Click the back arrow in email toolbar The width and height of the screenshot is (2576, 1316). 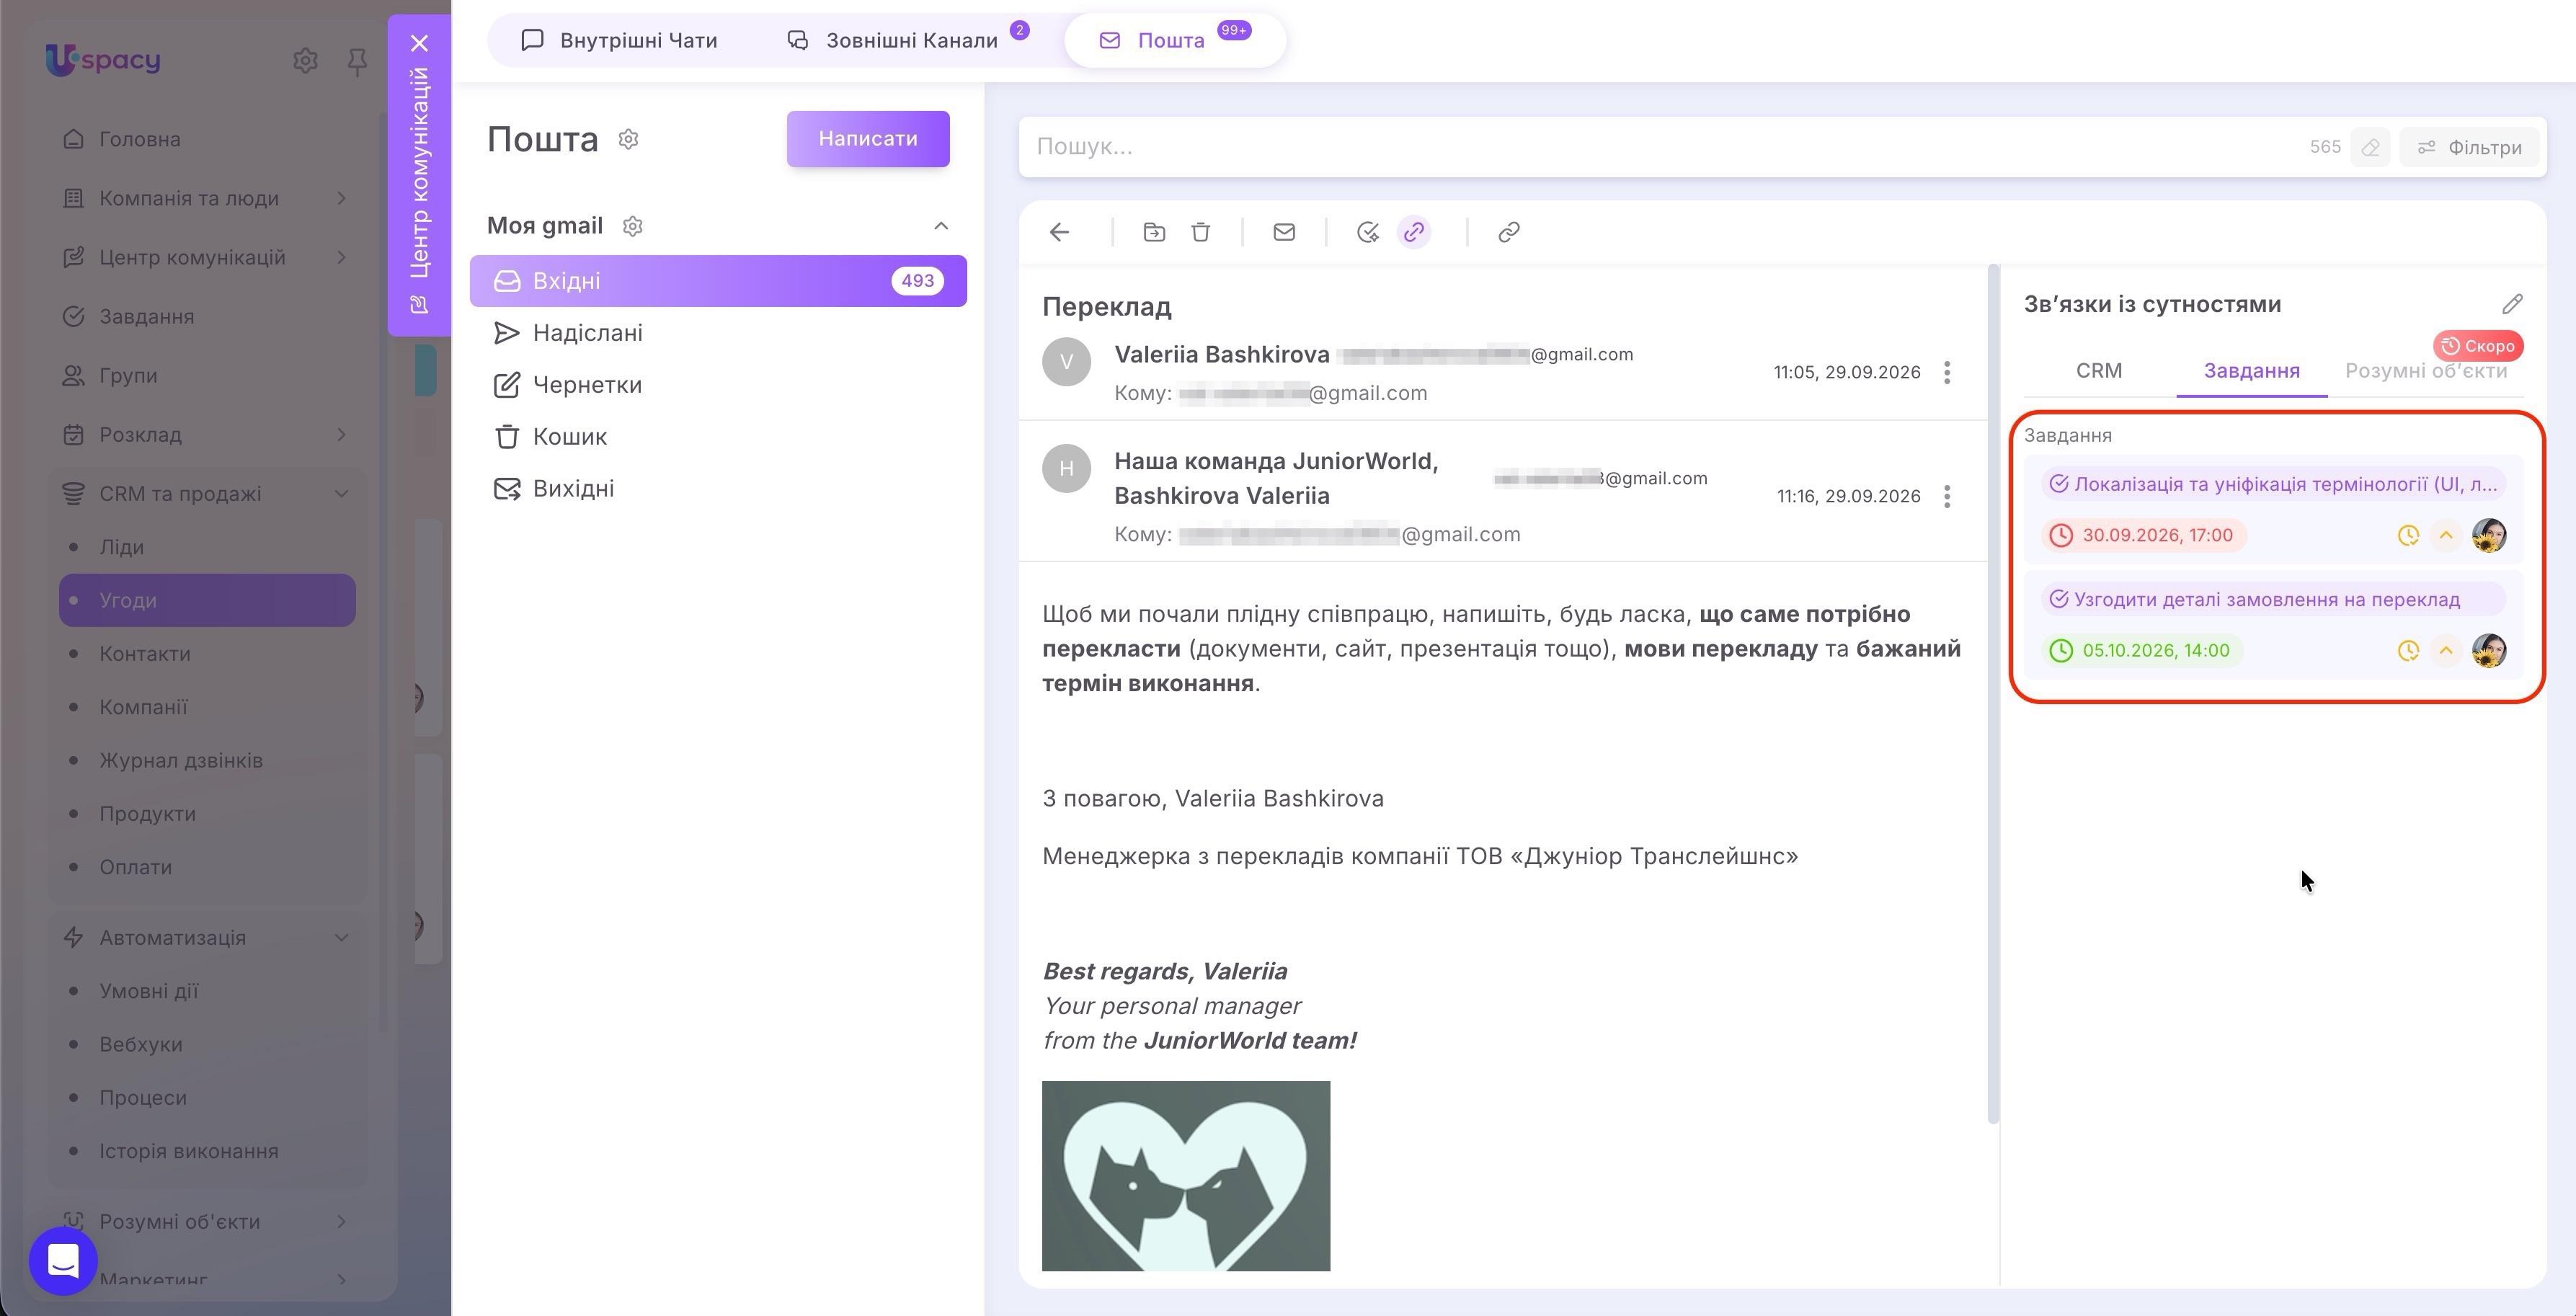pos(1059,232)
